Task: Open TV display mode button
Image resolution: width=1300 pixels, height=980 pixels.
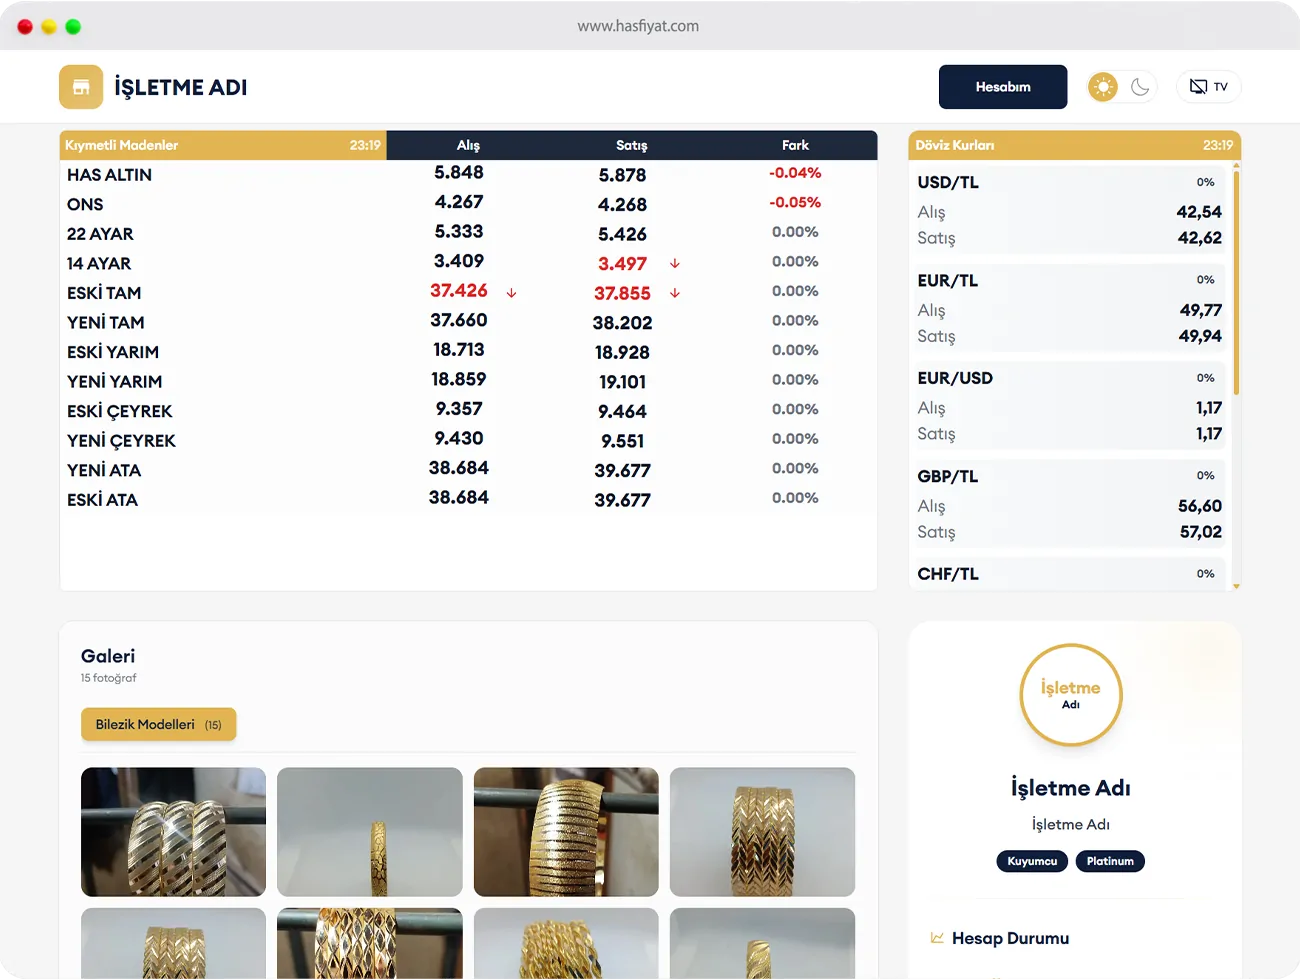Action: 1209,87
